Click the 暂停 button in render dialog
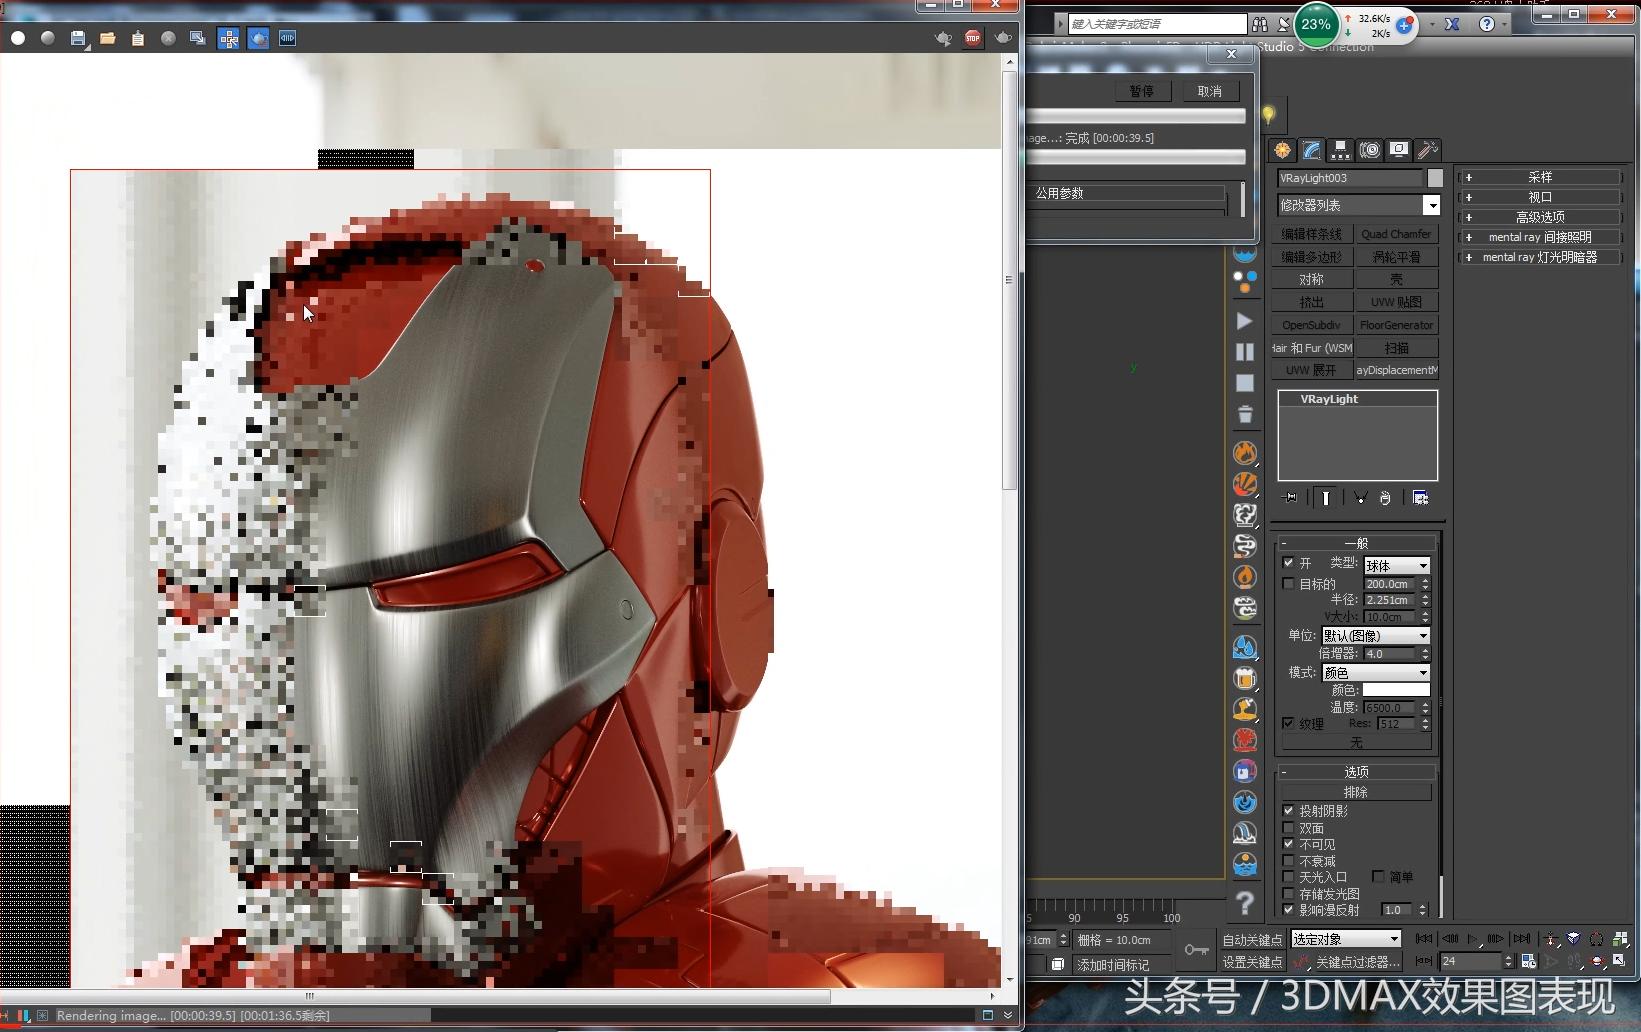 1142,91
